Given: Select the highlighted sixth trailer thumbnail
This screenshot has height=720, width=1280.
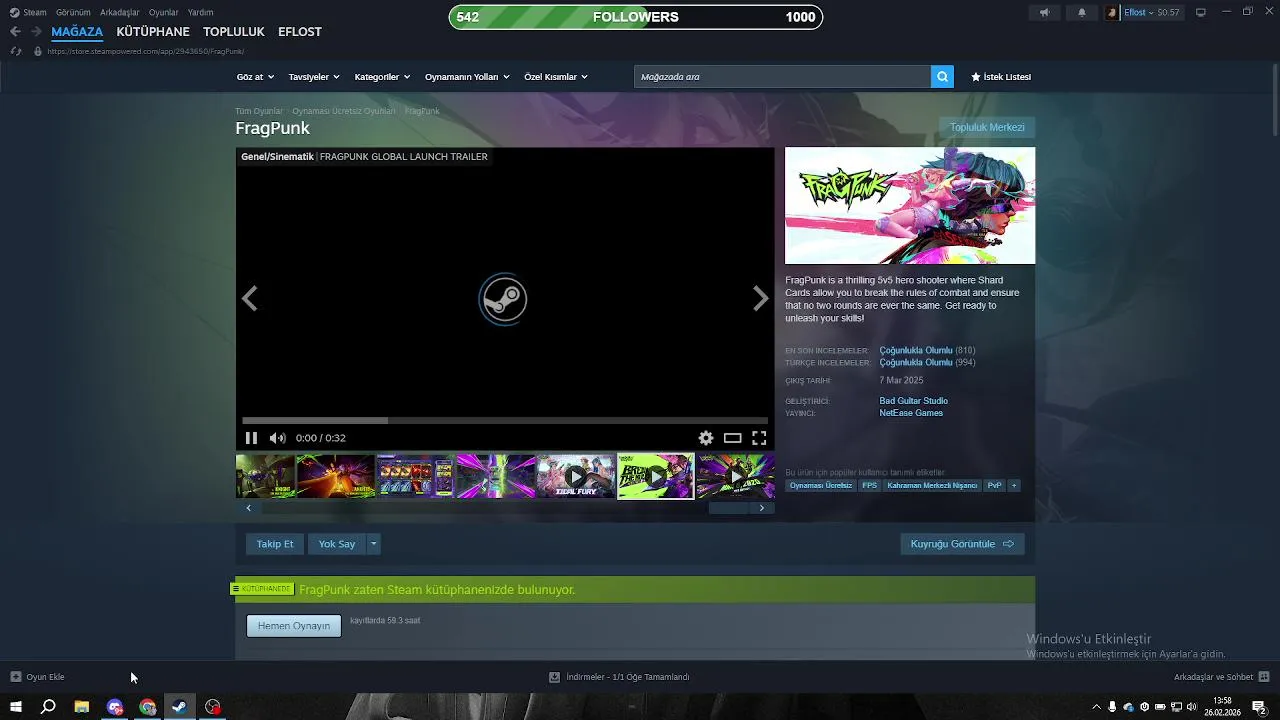Looking at the screenshot, I should click(x=656, y=476).
